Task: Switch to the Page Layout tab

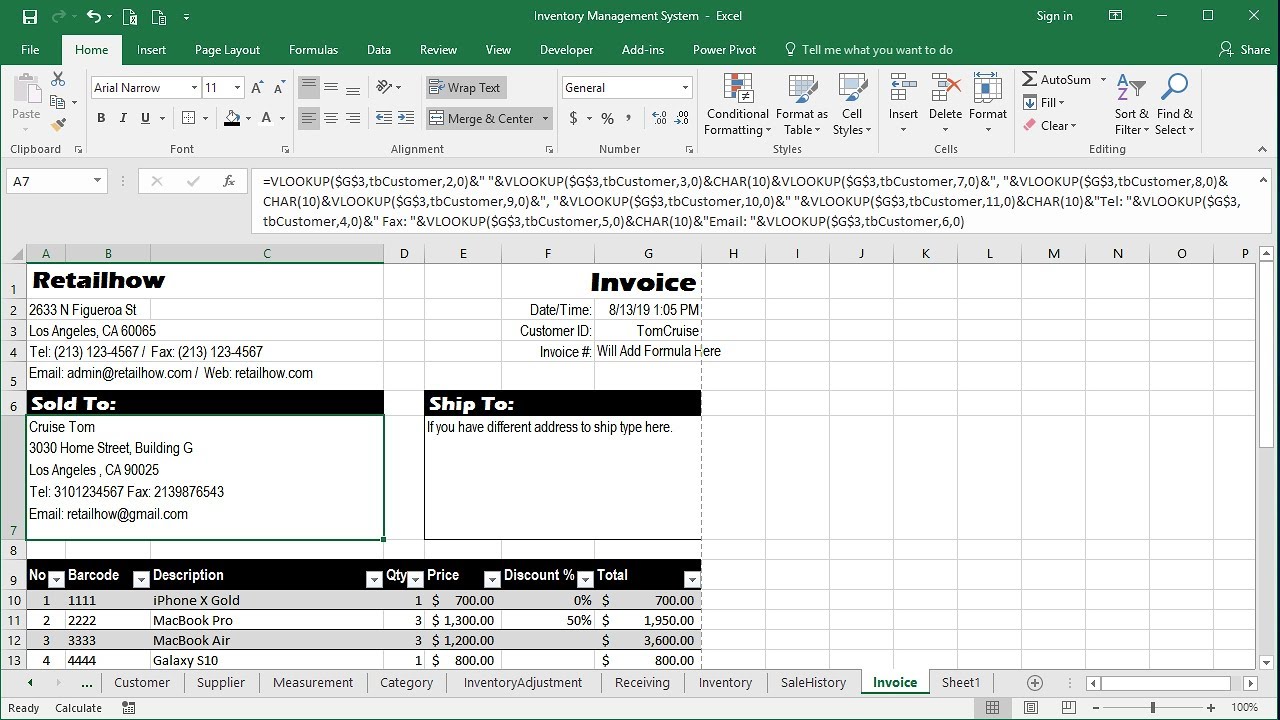Action: pyautogui.click(x=227, y=50)
